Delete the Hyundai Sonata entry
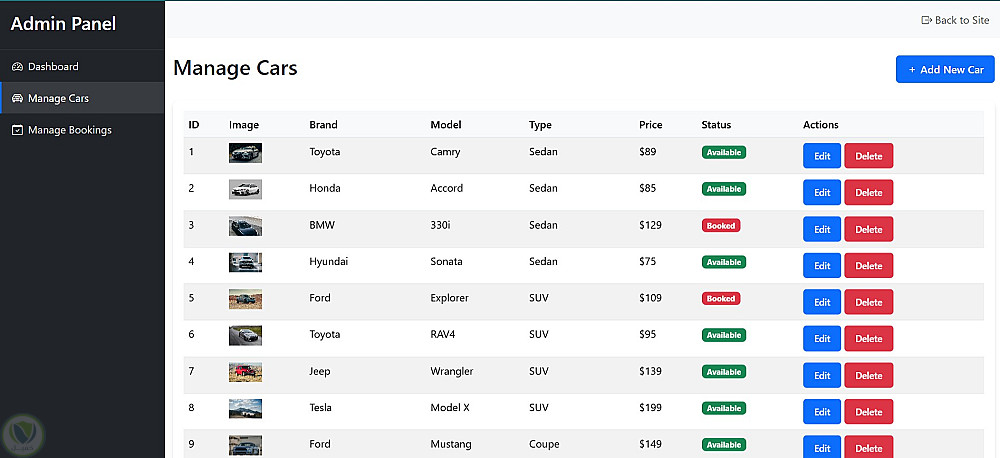This screenshot has width=1000, height=458. (868, 266)
